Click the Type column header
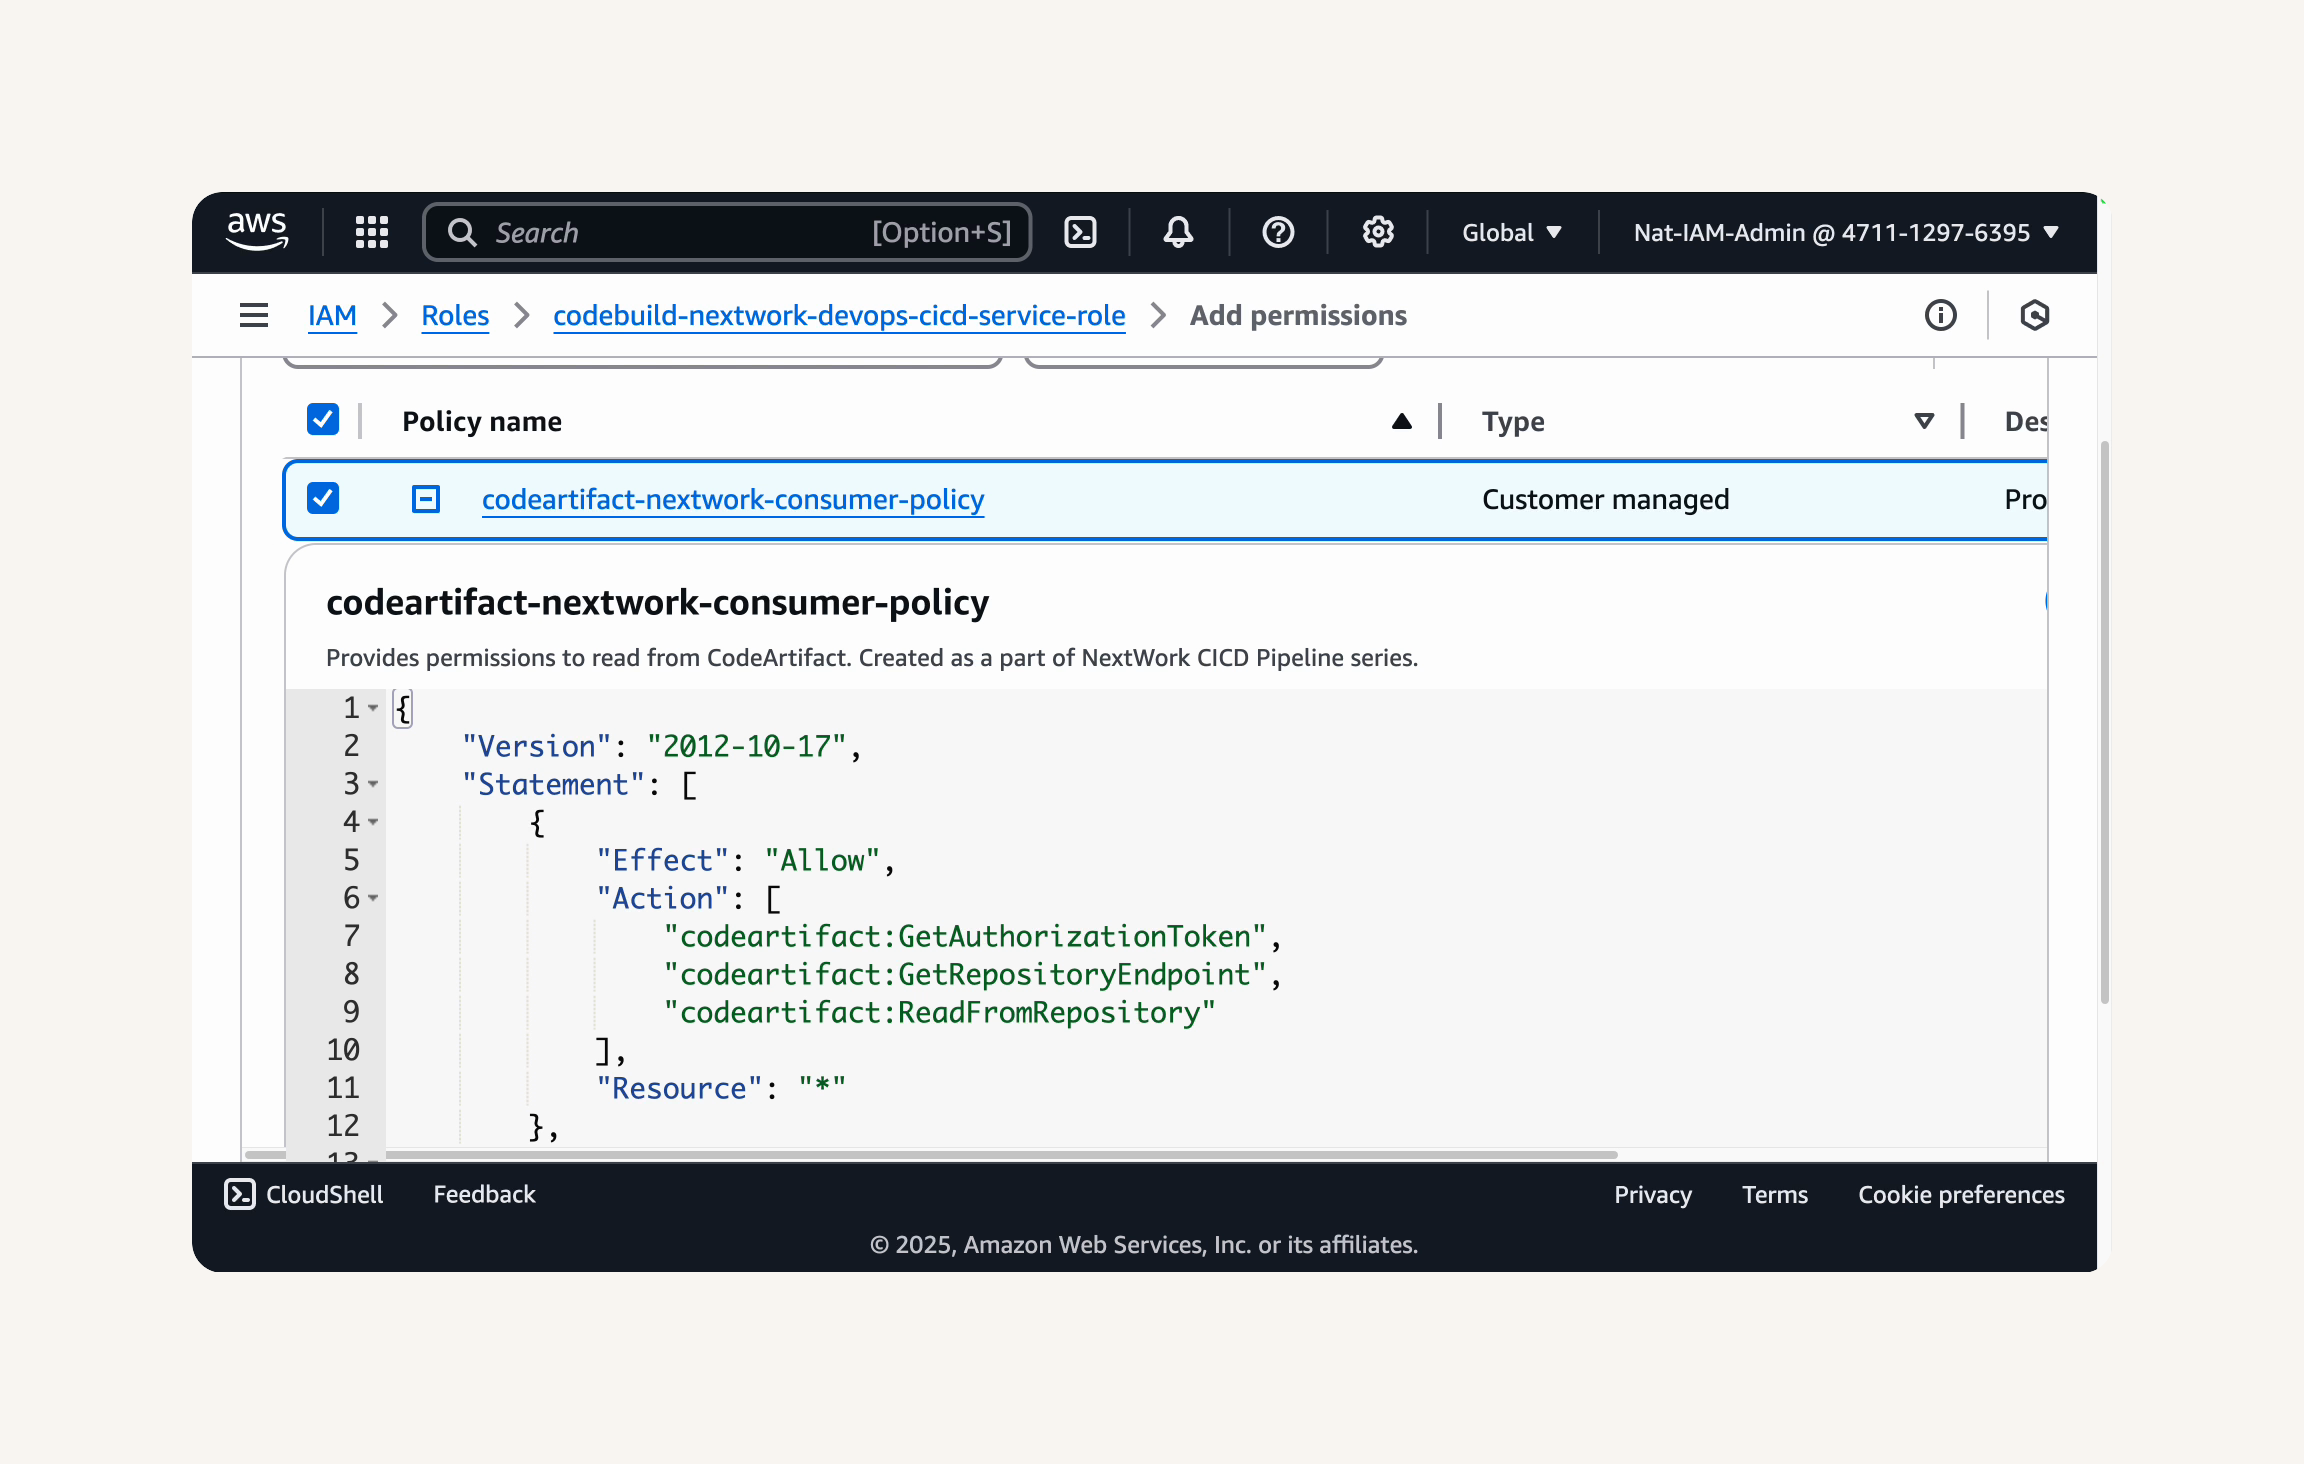 tap(1513, 421)
